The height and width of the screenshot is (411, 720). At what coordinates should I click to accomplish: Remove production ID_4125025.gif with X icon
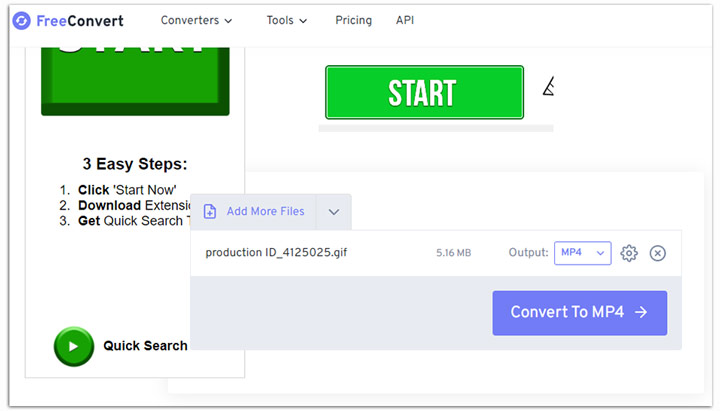coord(657,253)
